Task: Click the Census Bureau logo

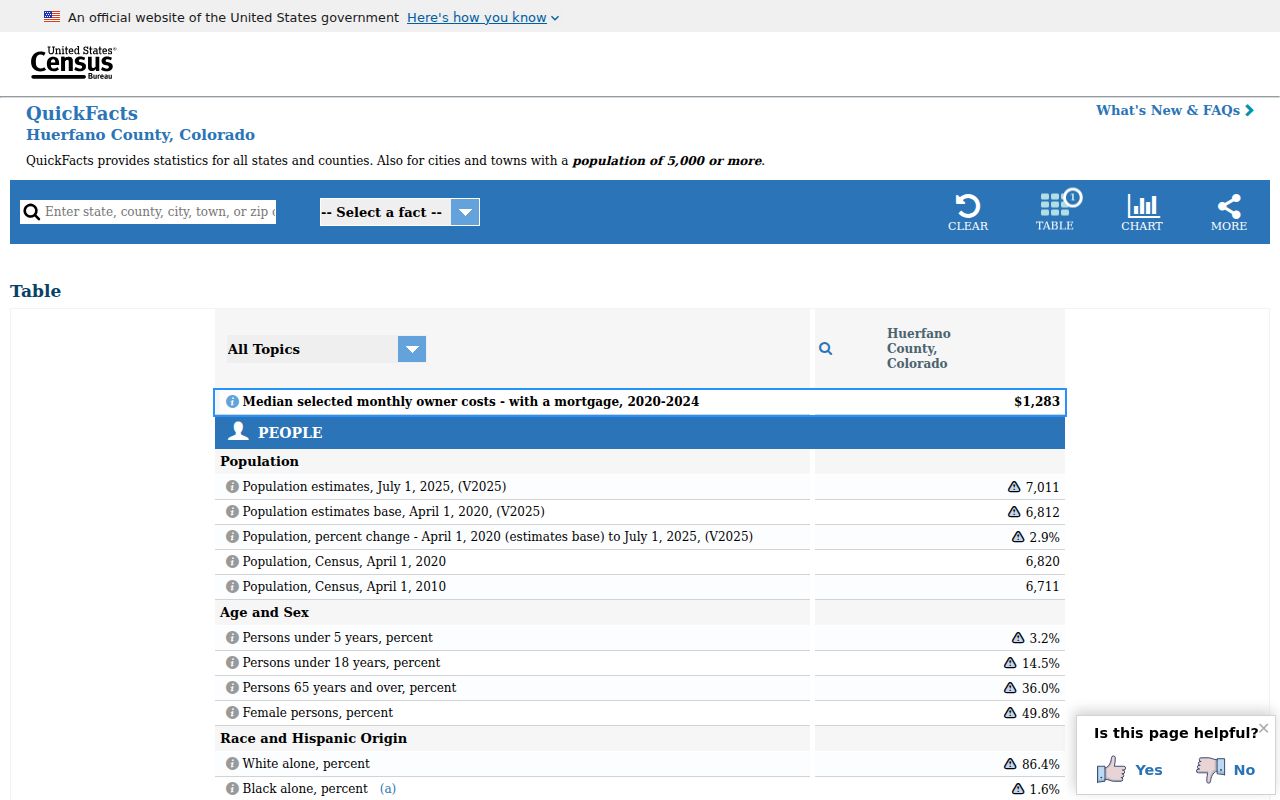Action: pos(73,63)
